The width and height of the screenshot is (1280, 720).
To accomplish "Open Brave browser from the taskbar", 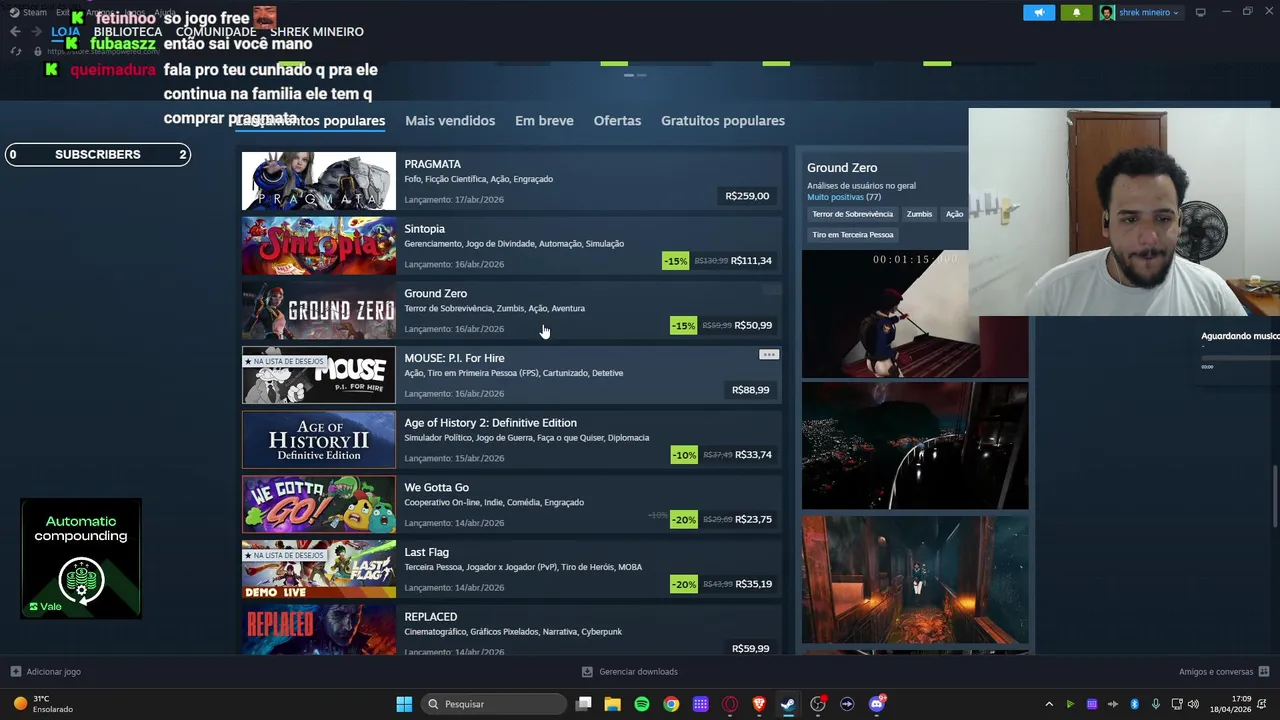I will [759, 704].
